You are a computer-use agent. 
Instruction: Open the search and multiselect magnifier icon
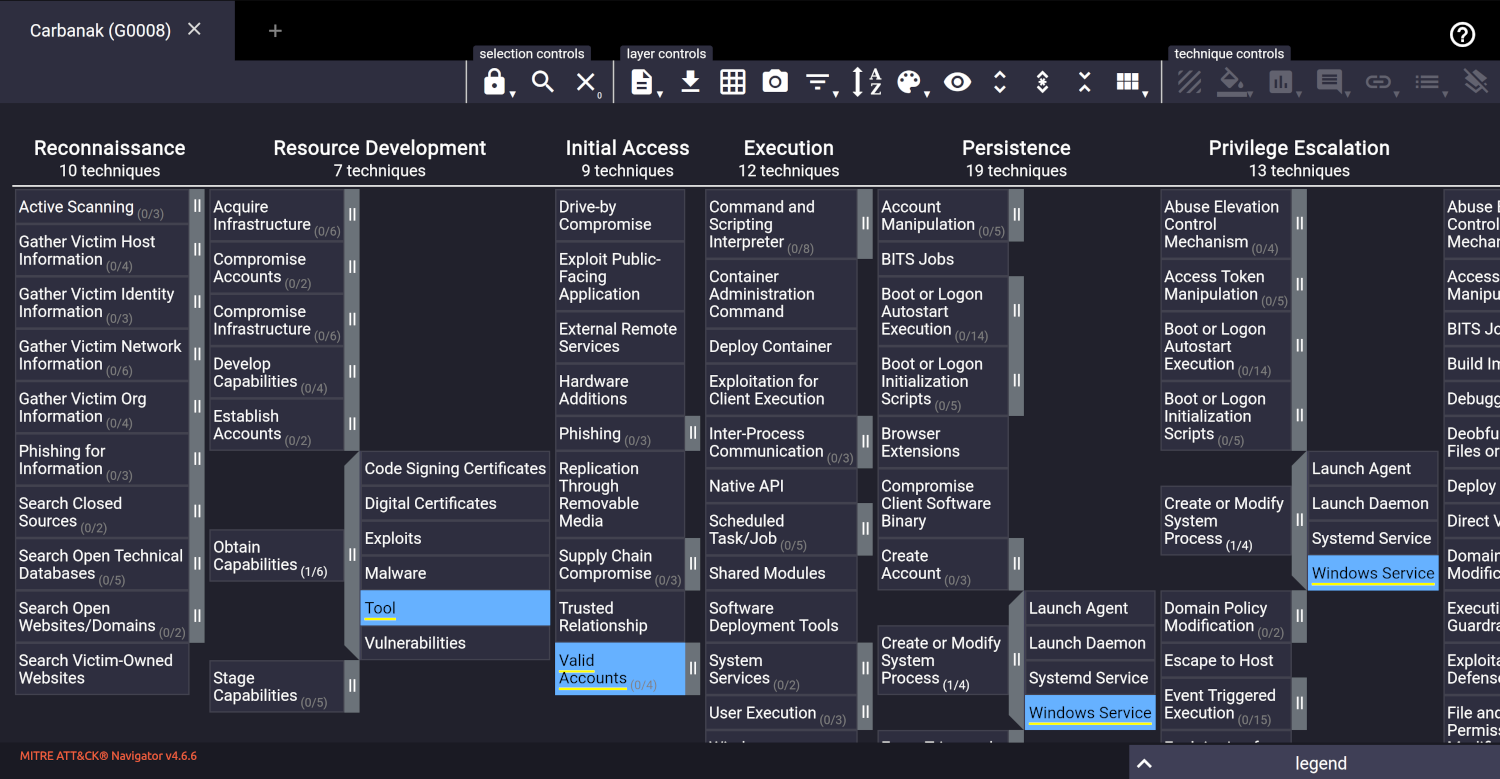click(543, 82)
